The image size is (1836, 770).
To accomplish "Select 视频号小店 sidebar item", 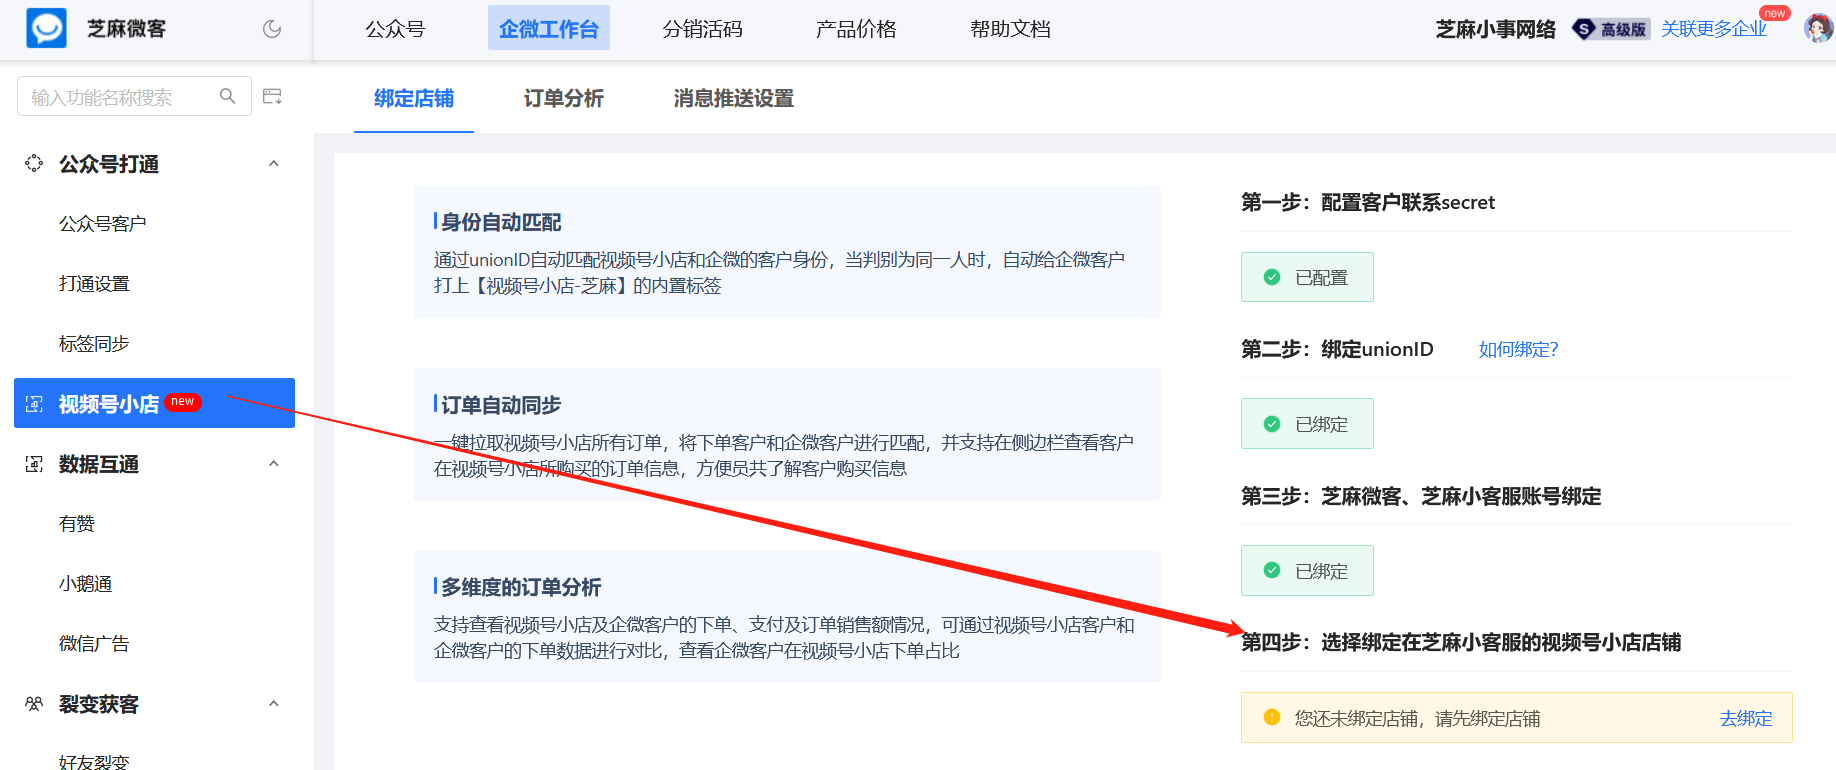I will pos(154,403).
